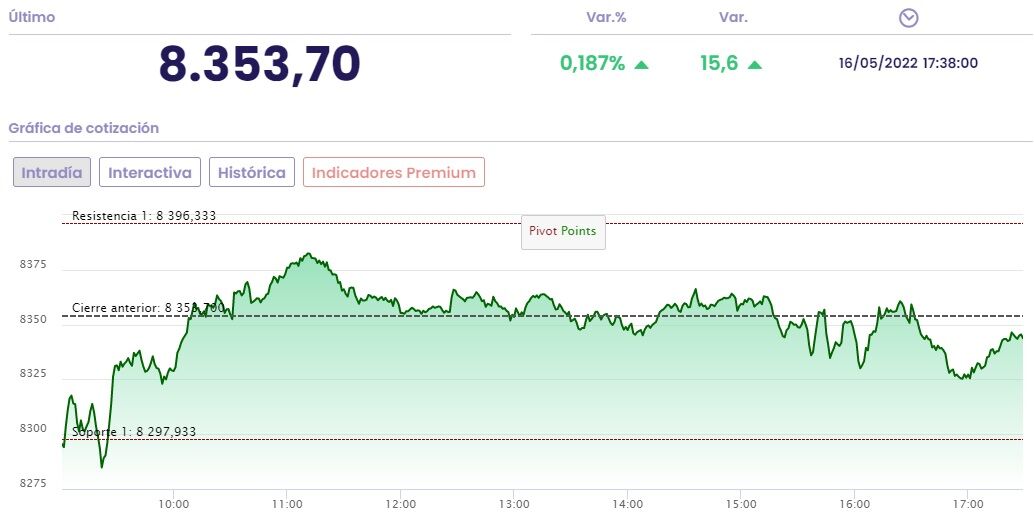Viewport: 1034px width, 525px height.
Task: Click the green arrow beside 15,6
Action: click(755, 64)
